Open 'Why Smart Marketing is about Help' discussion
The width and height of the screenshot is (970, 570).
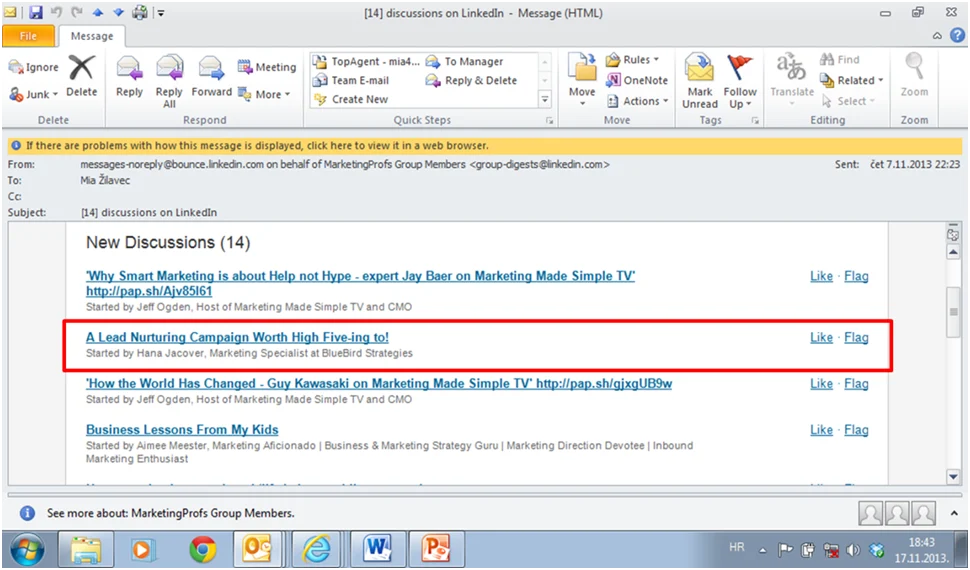(361, 276)
